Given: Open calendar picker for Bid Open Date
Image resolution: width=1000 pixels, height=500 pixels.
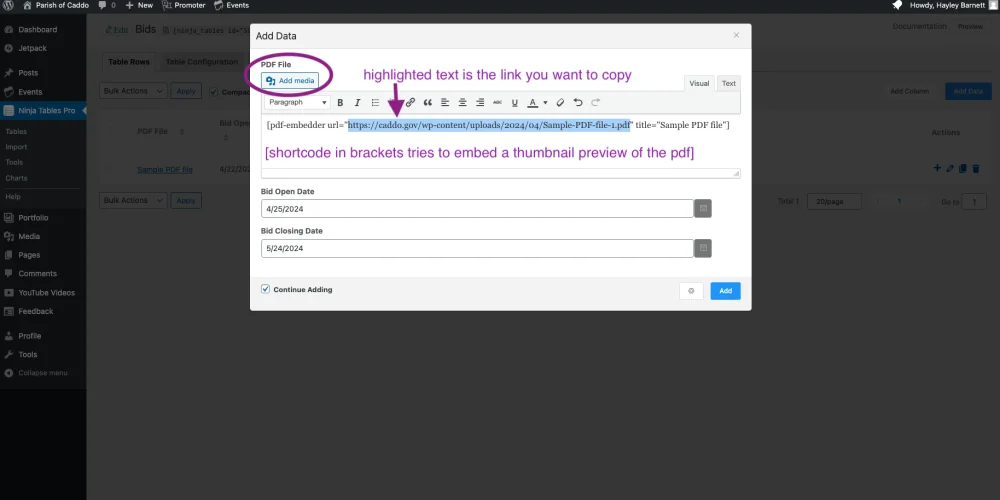Looking at the screenshot, I should coord(703,208).
